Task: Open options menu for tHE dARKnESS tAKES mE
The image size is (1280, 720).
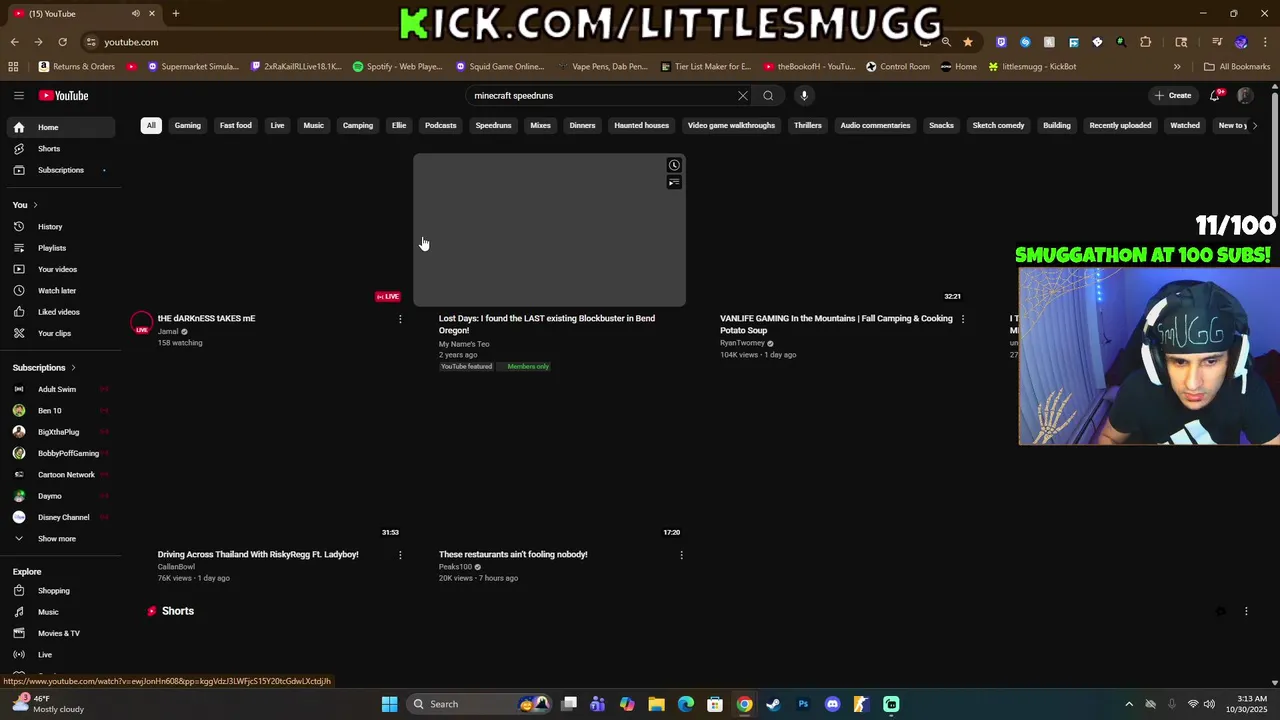Action: tap(400, 319)
